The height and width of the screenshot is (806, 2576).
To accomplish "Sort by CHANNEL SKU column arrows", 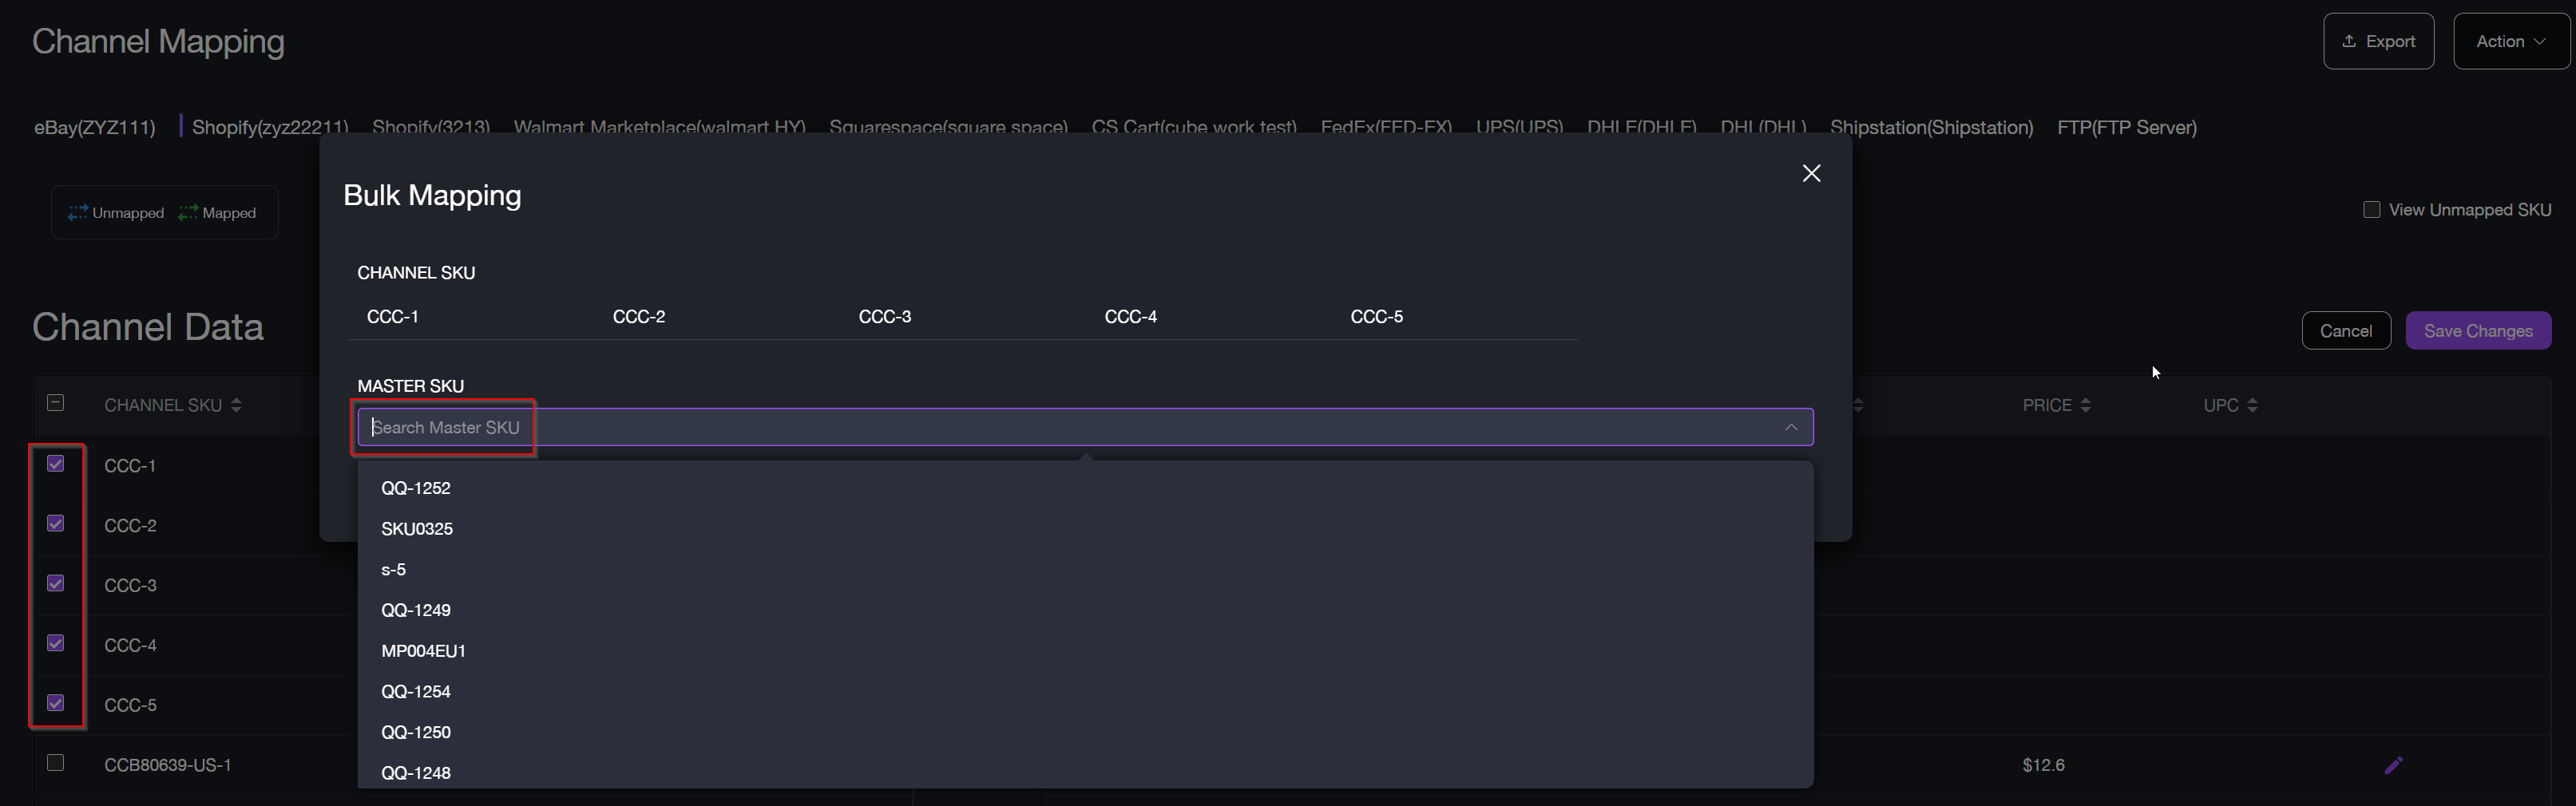I will click(x=236, y=405).
